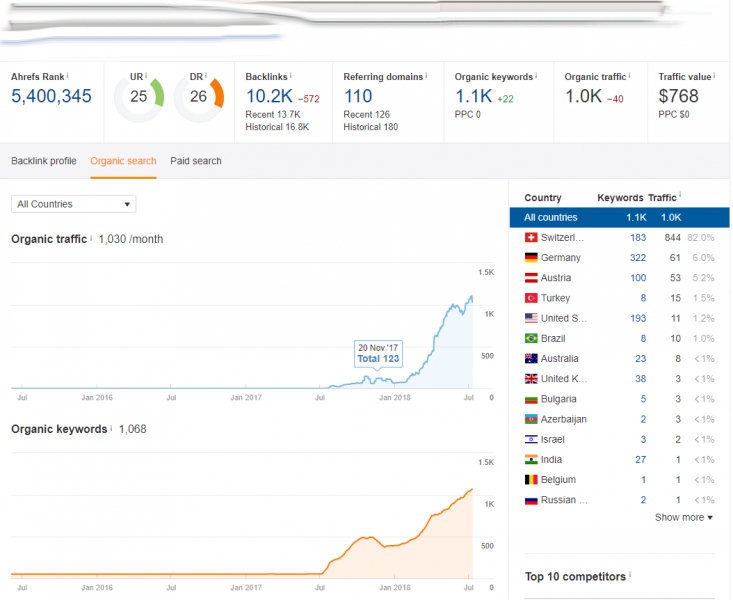Image resolution: width=733 pixels, height=600 pixels.
Task: Click the info icon beside Referring domains
Action: point(426,75)
